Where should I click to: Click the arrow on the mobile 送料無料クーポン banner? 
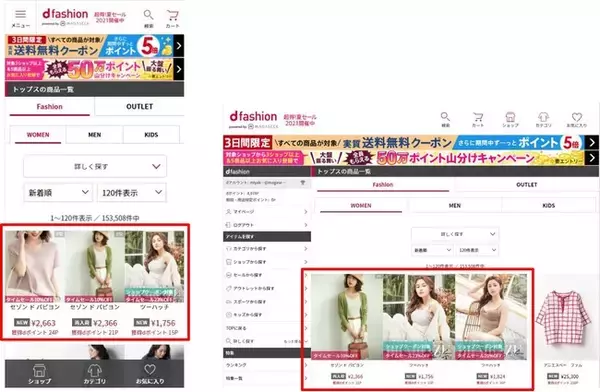[x=179, y=46]
